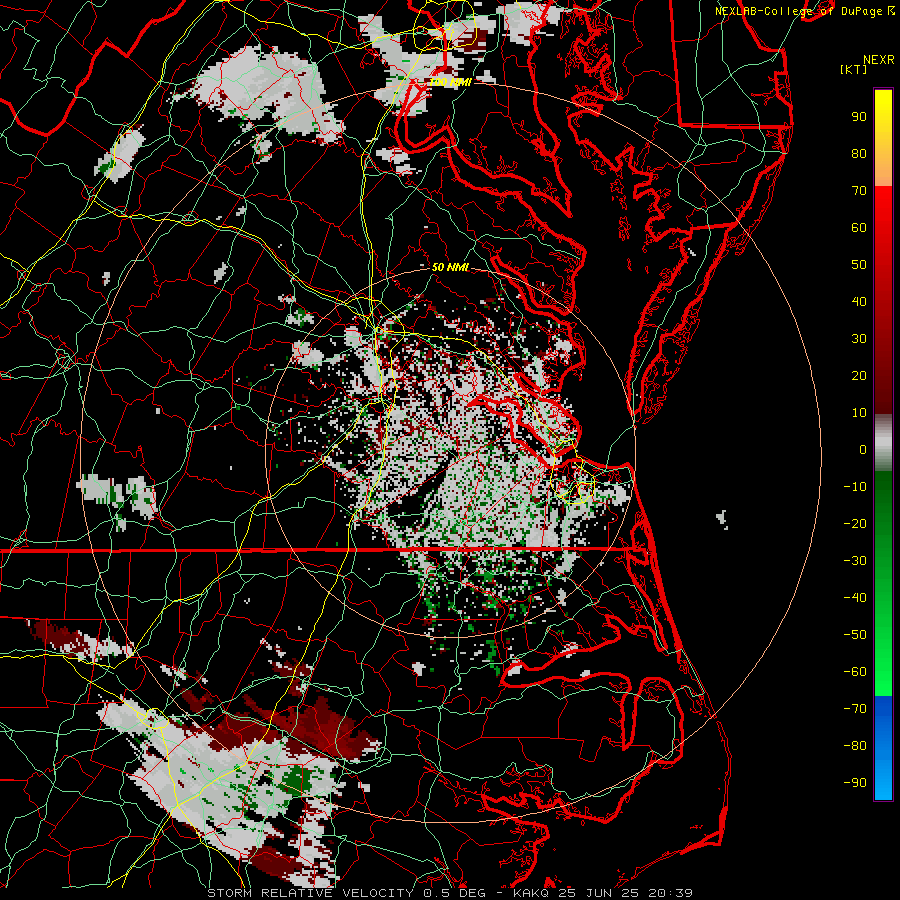
Task: Click the 70 knot scale label
Action: 859,191
